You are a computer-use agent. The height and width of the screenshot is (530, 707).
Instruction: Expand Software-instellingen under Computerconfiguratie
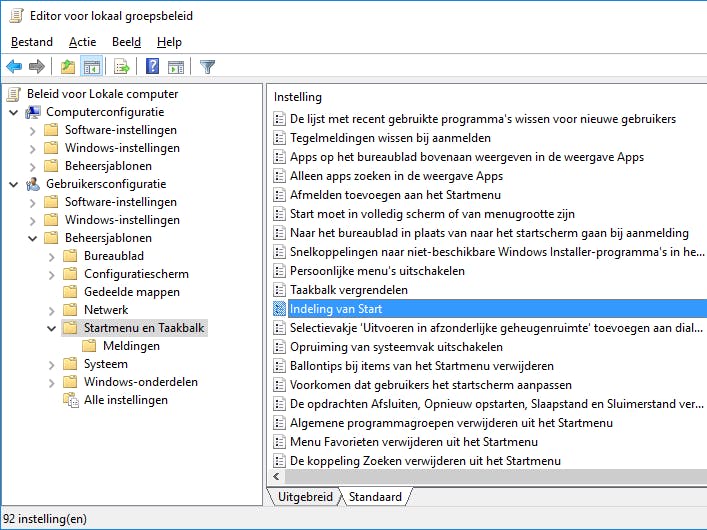pyautogui.click(x=32, y=131)
